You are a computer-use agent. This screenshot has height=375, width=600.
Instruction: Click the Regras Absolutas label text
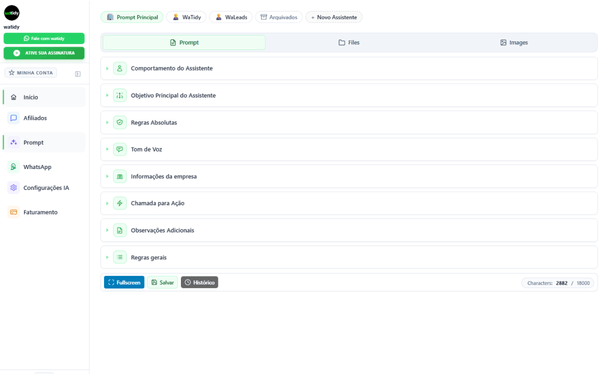click(x=154, y=122)
